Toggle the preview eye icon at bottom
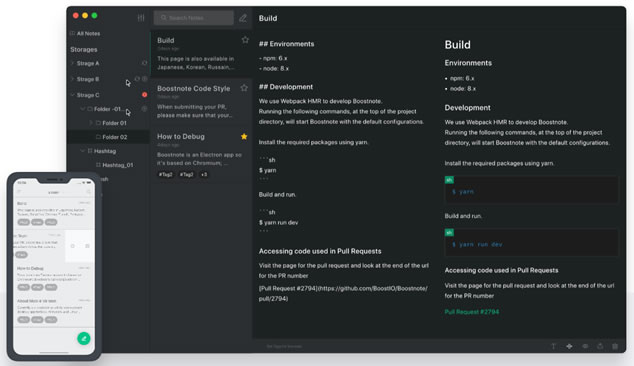The width and height of the screenshot is (634, 366). pos(585,346)
